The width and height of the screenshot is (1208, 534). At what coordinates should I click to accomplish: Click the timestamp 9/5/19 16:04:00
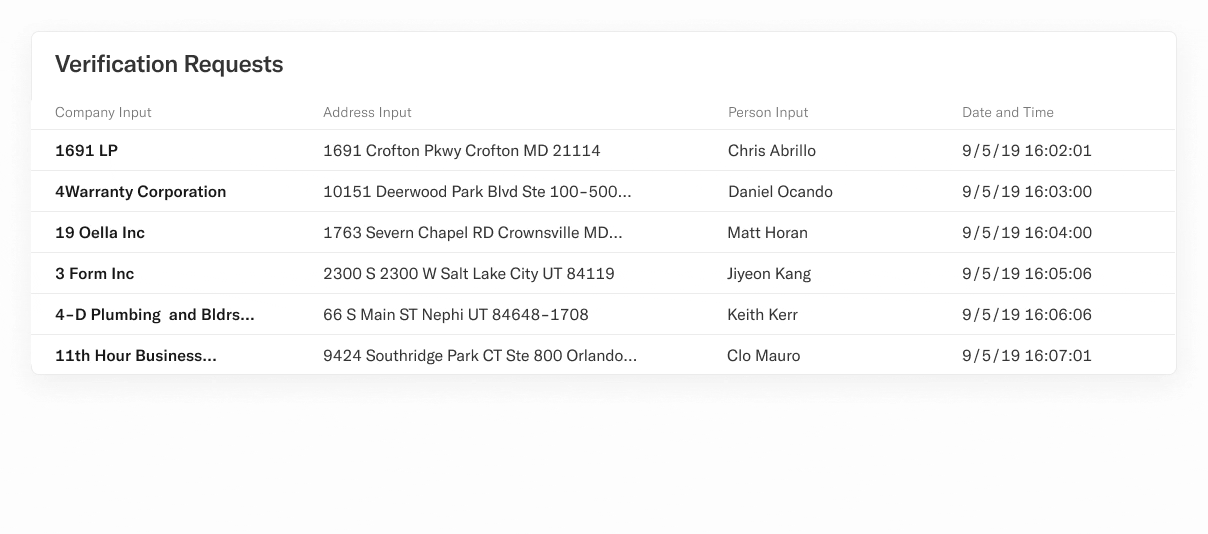pos(1027,233)
